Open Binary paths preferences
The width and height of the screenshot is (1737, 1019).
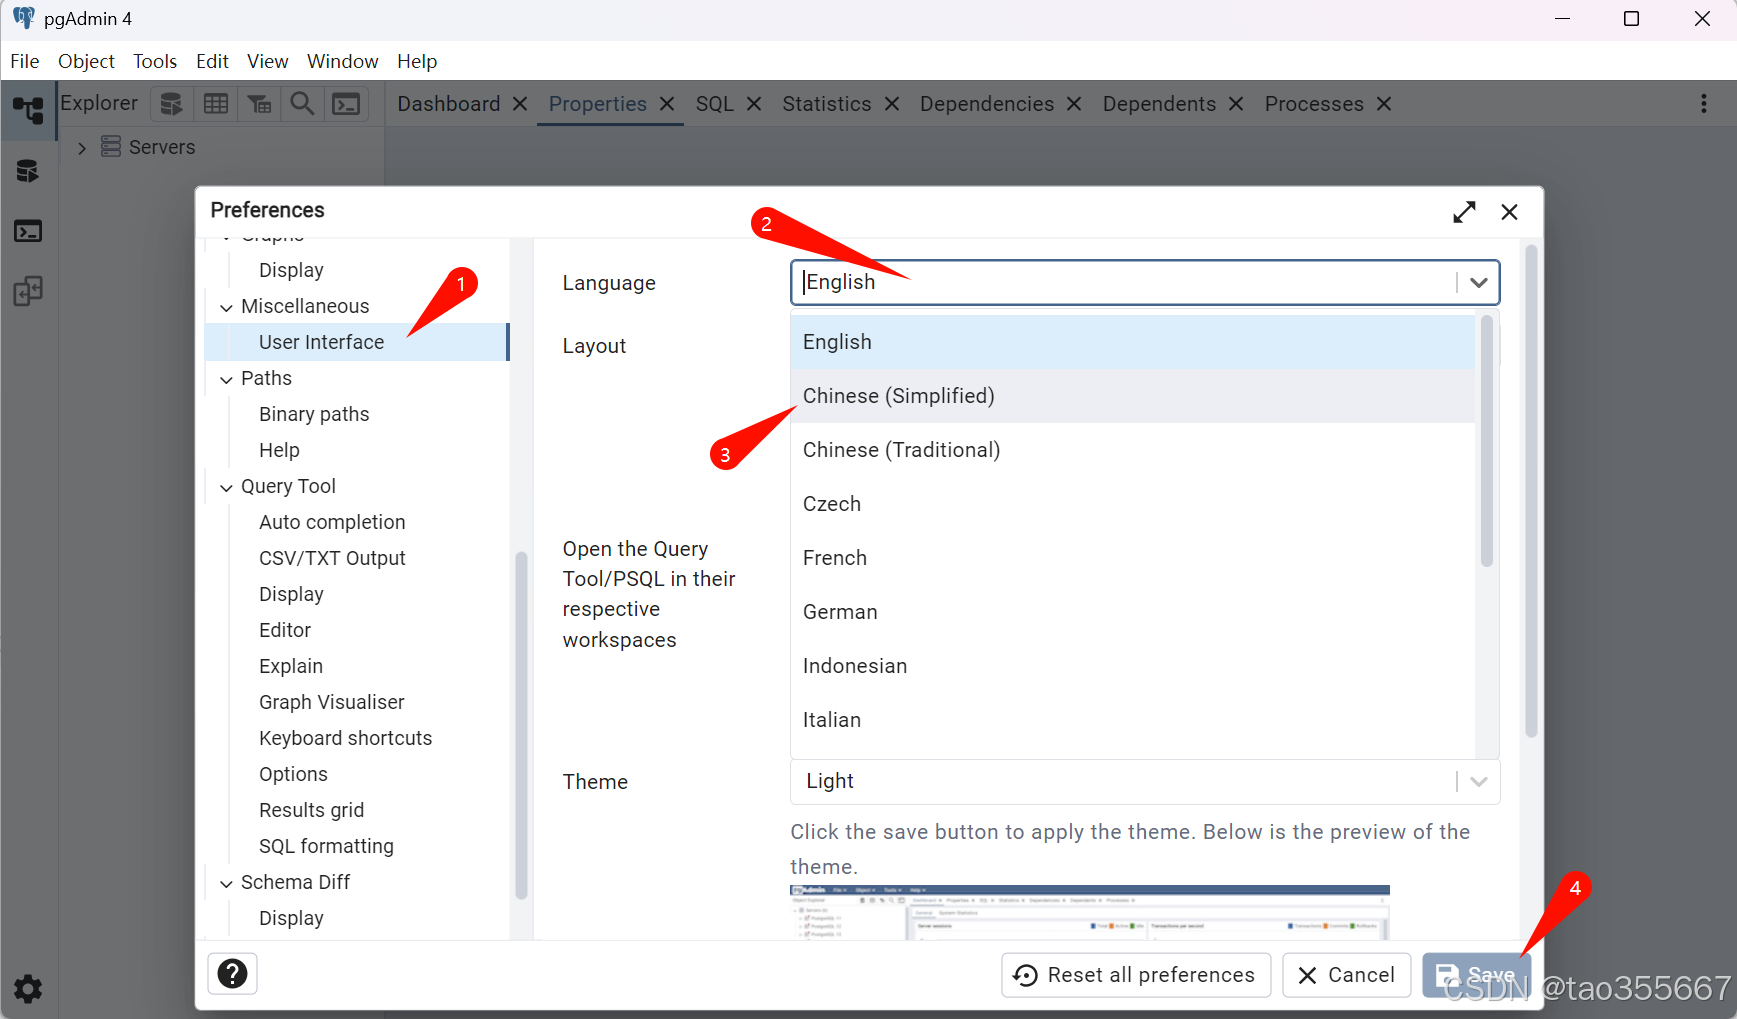click(x=314, y=414)
